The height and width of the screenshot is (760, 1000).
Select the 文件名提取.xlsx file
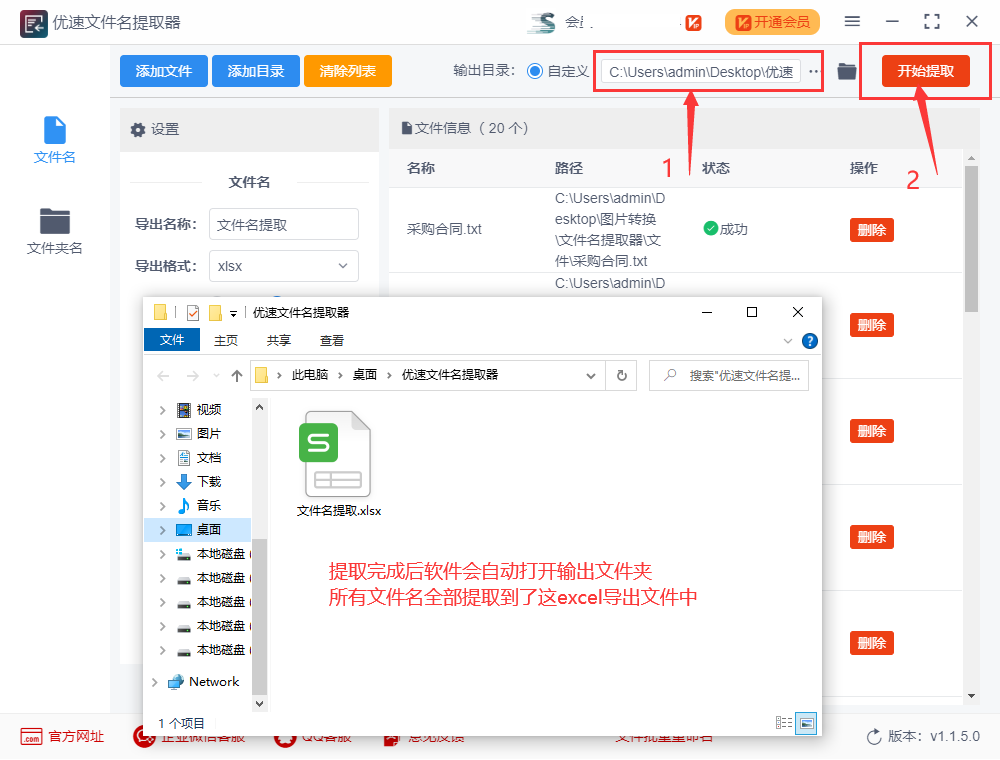339,464
